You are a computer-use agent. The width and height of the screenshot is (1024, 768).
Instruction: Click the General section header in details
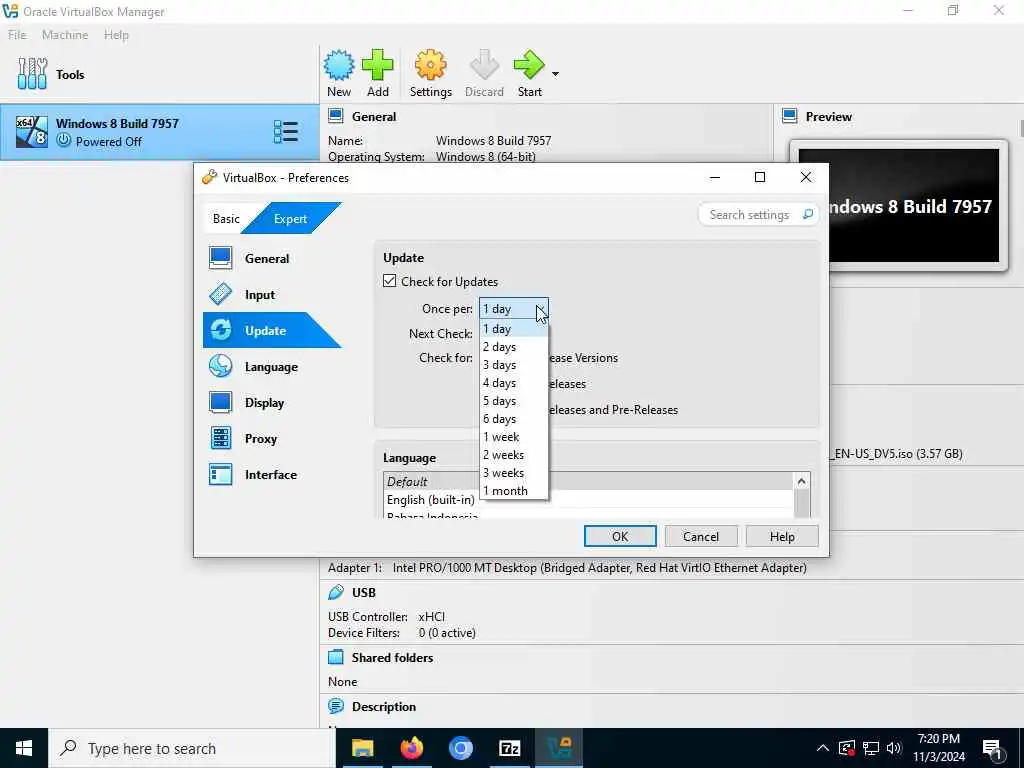pos(374,117)
